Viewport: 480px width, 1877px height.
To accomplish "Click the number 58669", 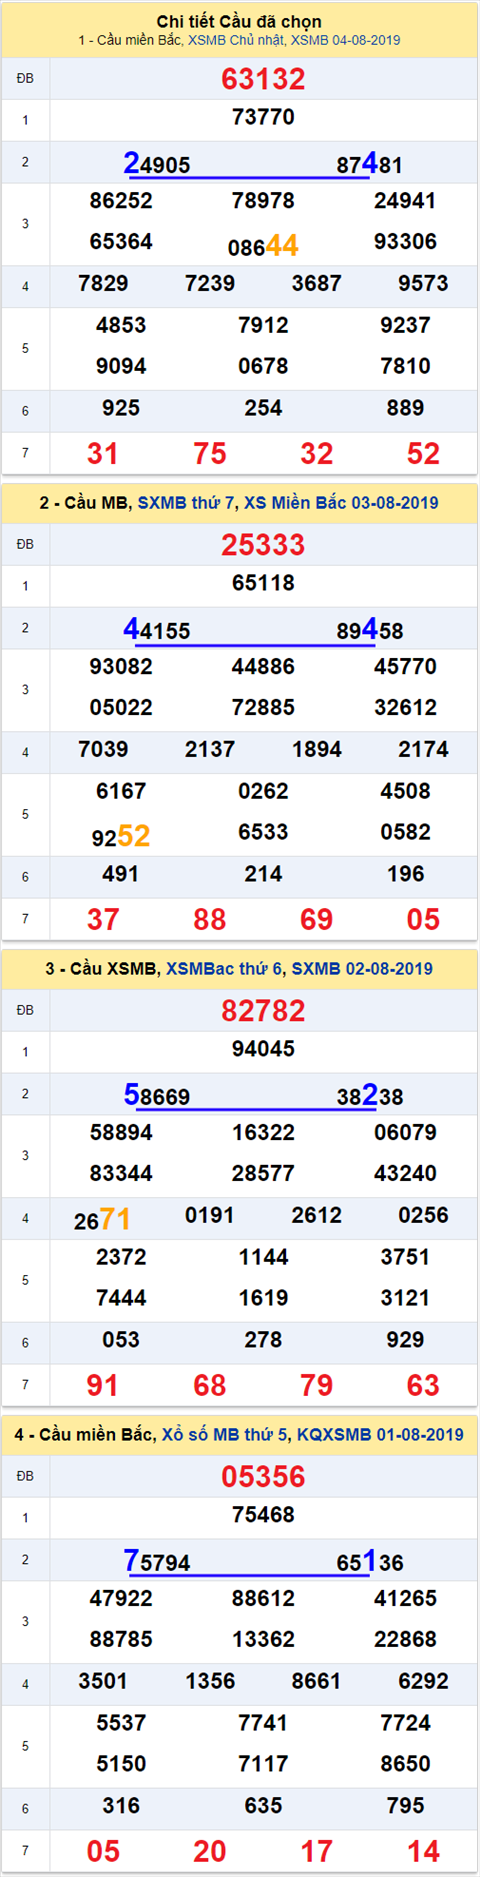I will pyautogui.click(x=157, y=1095).
